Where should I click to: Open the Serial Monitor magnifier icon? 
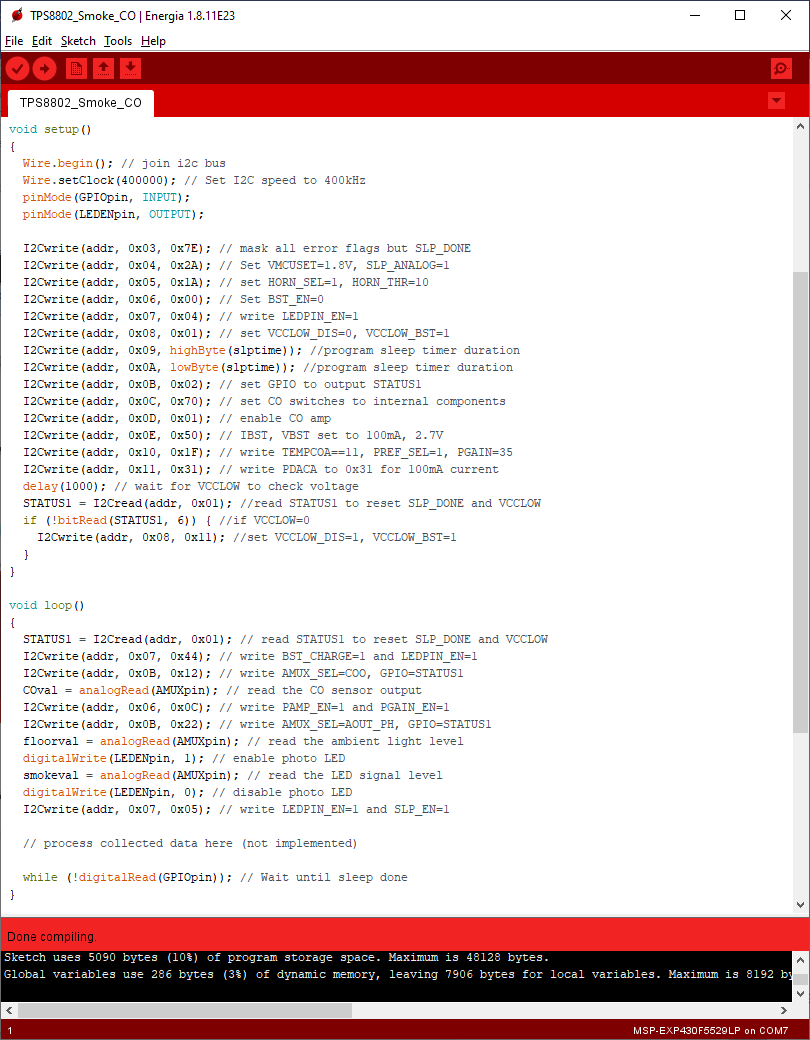pyautogui.click(x=780, y=68)
